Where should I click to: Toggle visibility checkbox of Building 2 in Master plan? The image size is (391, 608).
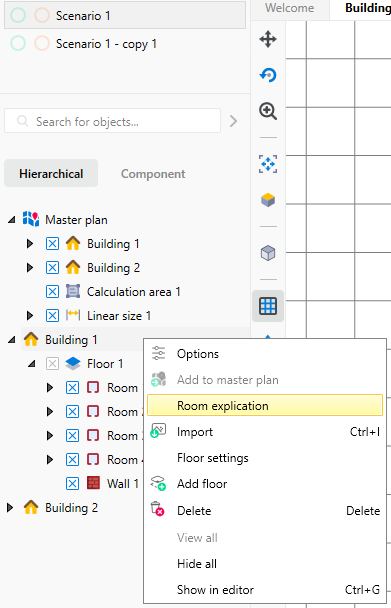52,268
